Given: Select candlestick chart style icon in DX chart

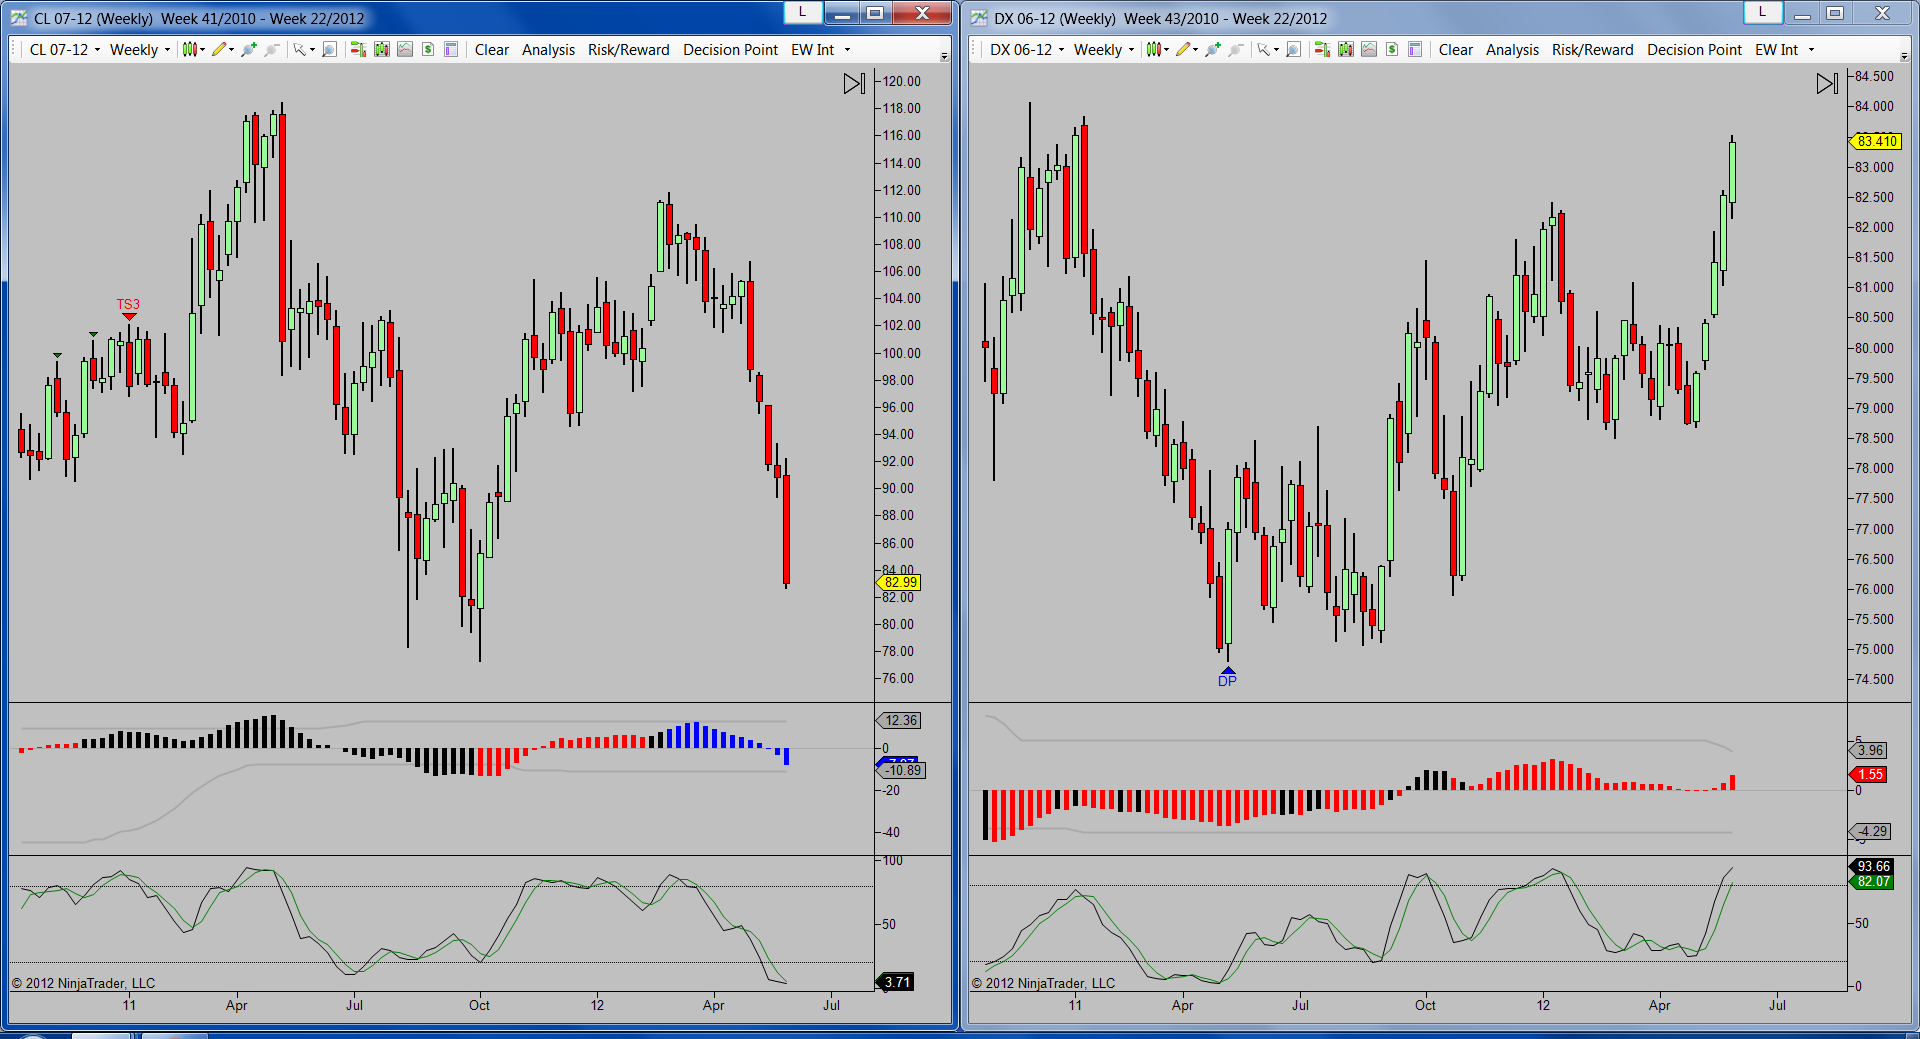Looking at the screenshot, I should (1154, 49).
